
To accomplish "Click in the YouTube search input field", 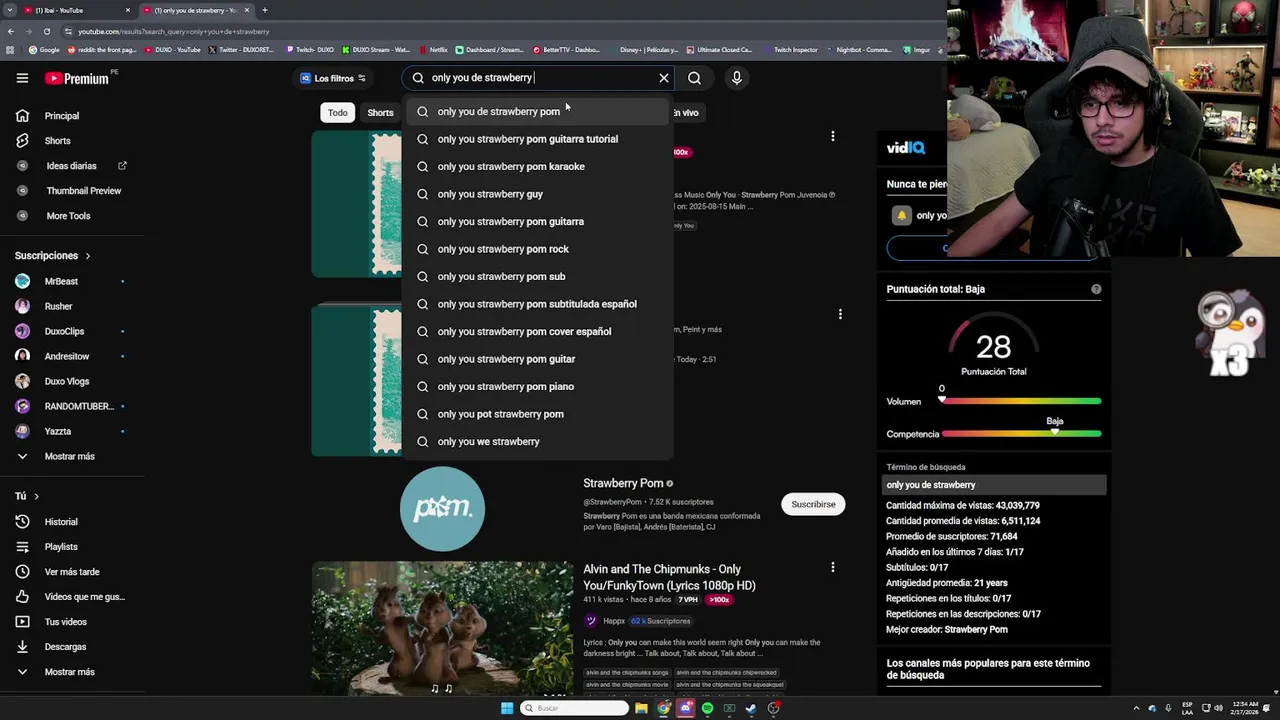I will point(540,78).
